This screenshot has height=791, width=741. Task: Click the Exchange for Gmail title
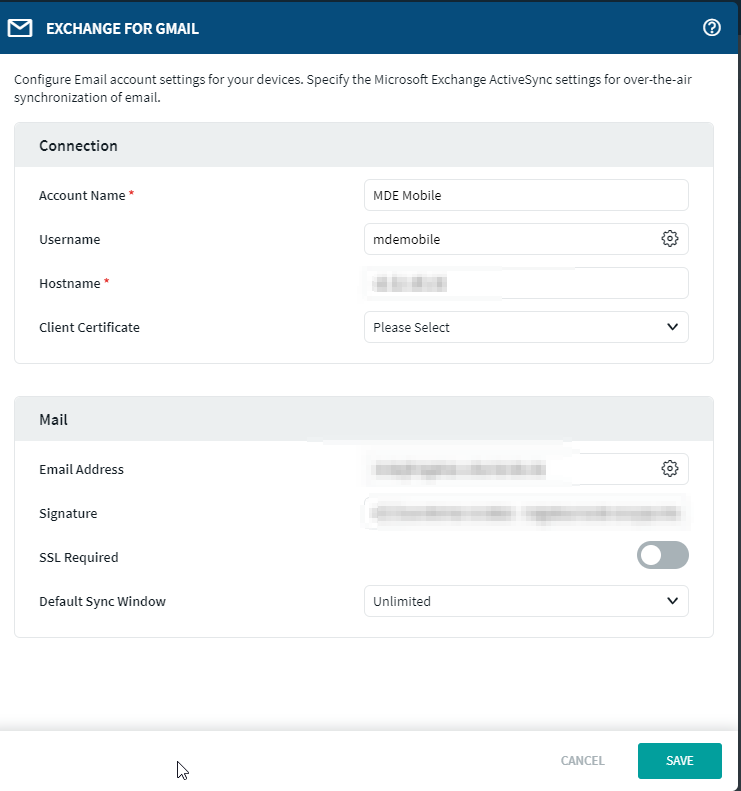[122, 29]
